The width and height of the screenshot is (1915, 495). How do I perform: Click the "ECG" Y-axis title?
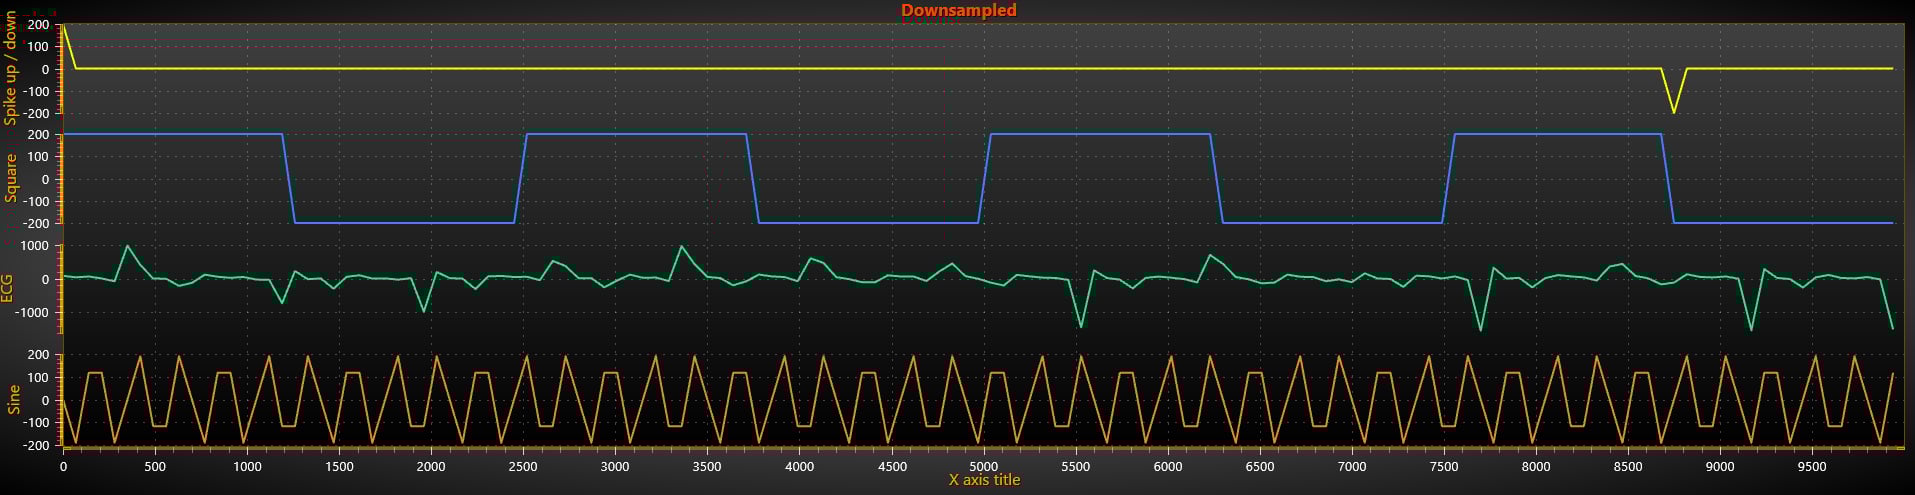(8, 289)
